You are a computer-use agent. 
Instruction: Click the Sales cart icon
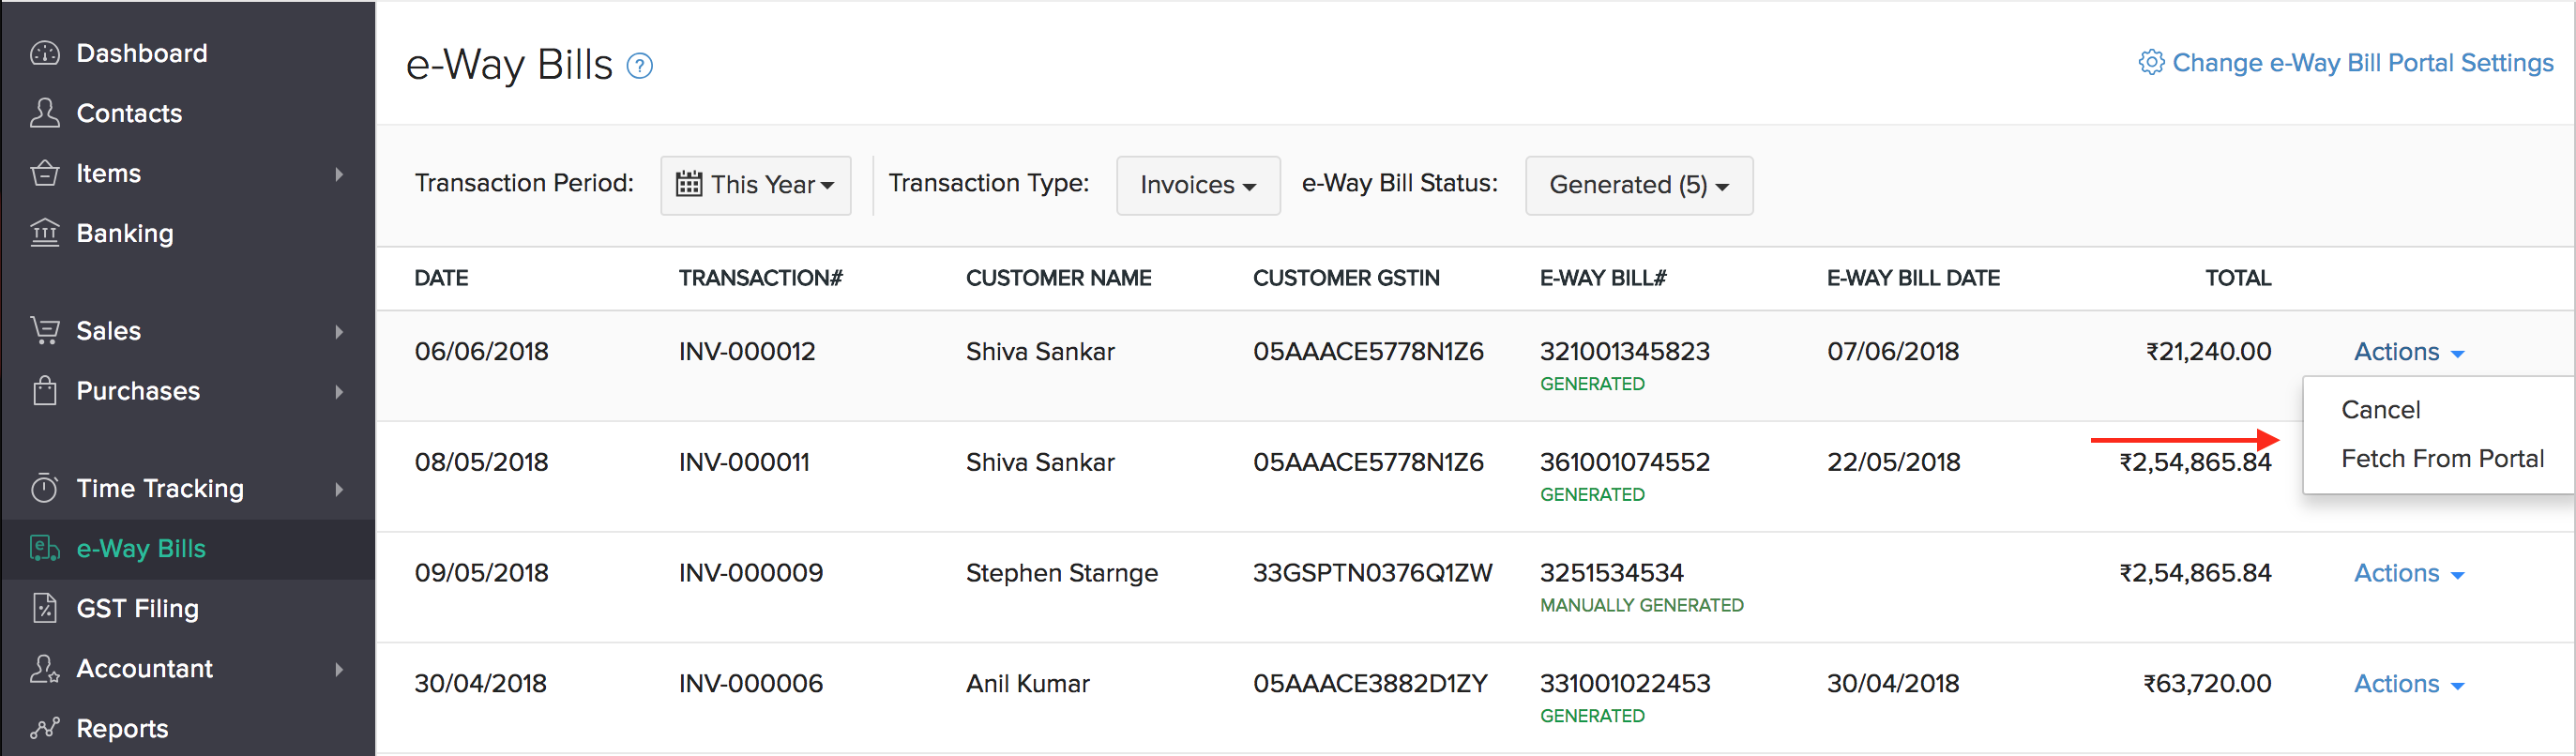[x=45, y=330]
